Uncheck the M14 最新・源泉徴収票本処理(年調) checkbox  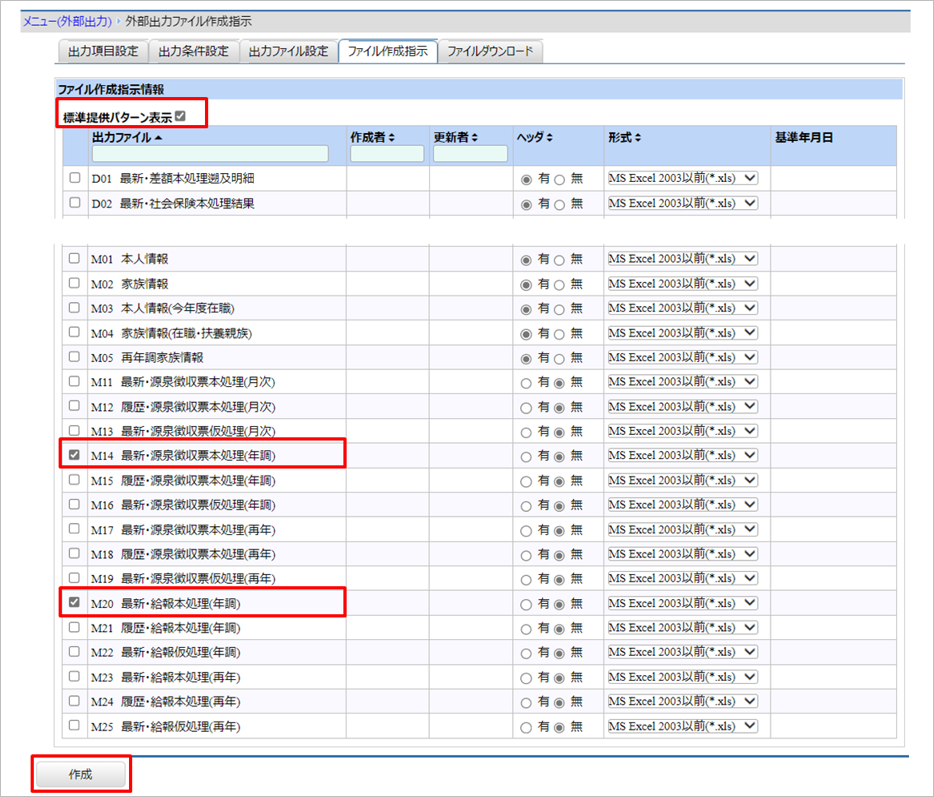(74, 454)
